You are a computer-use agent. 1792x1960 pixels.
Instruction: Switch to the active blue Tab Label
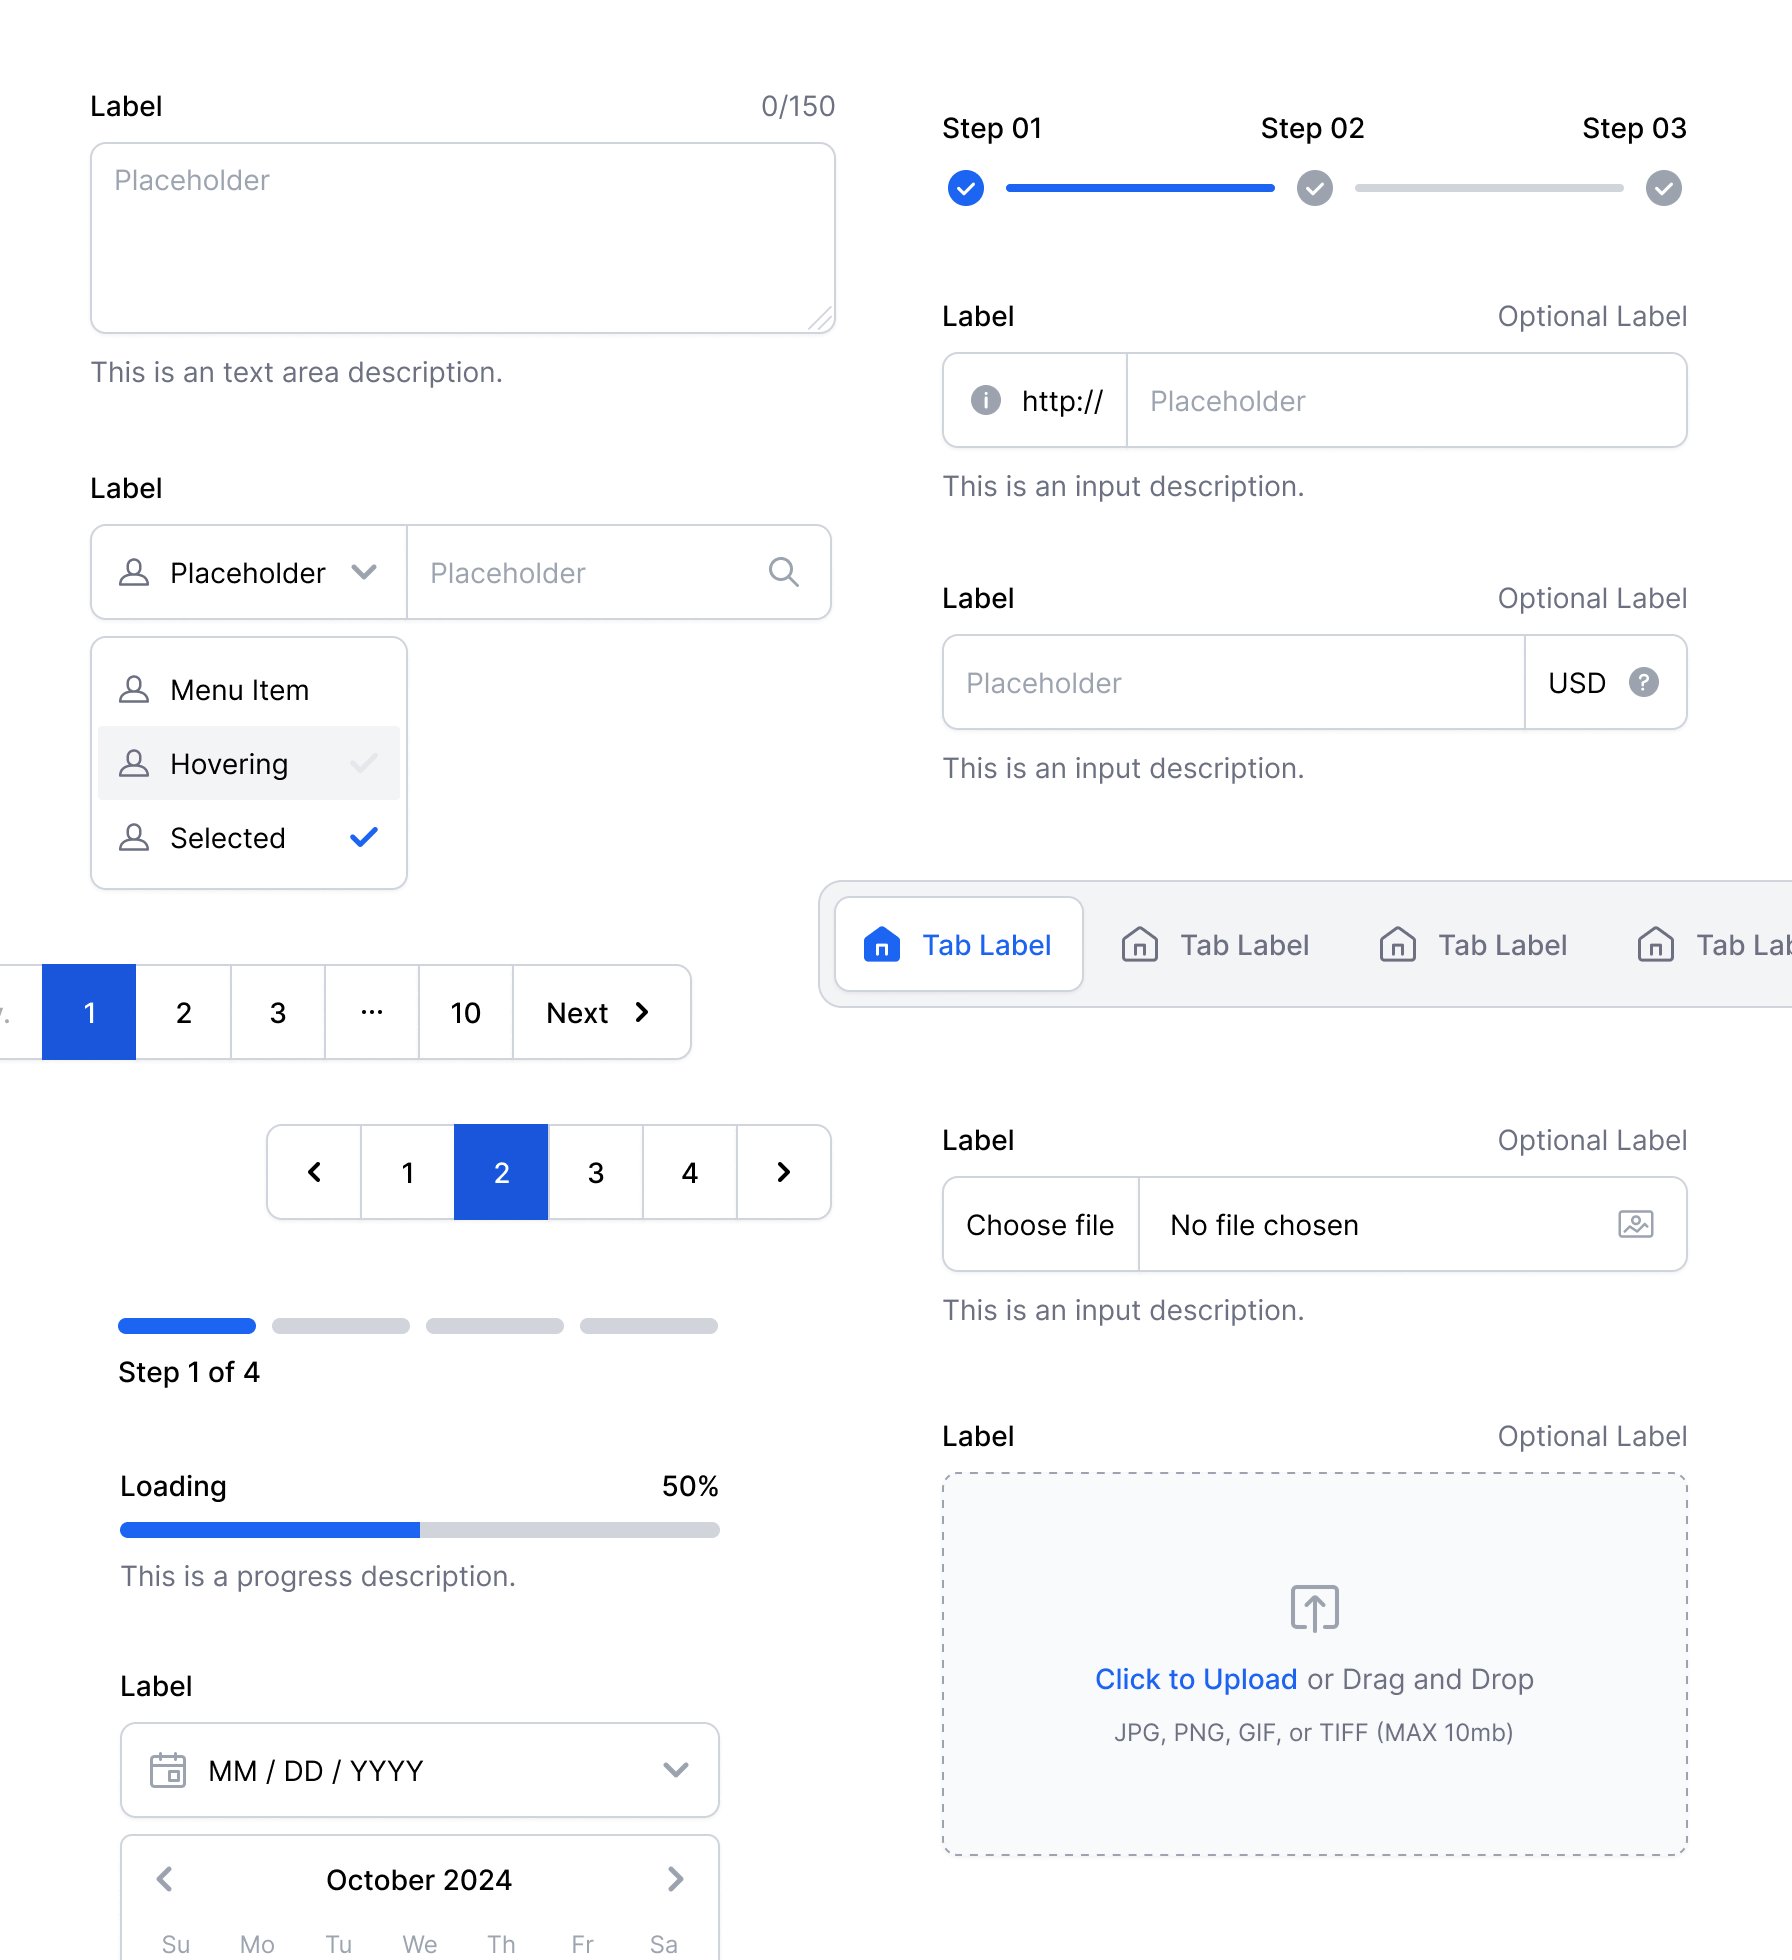pos(958,944)
